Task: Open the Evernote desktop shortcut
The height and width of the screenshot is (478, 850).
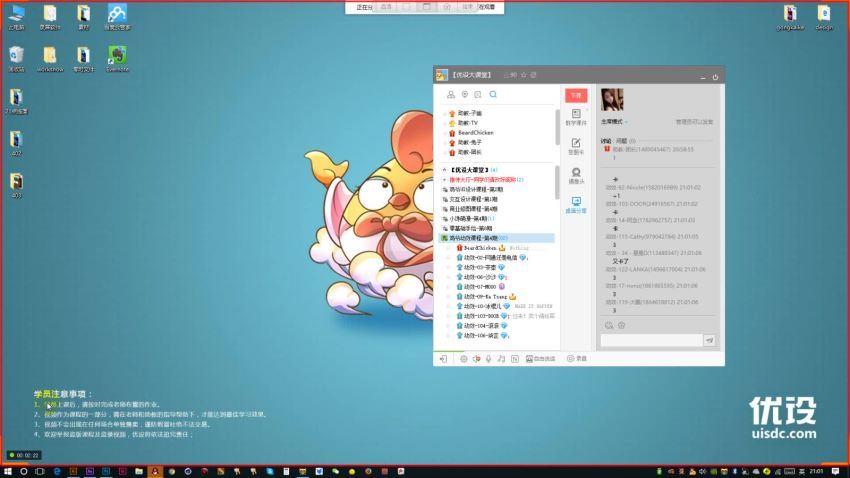Action: (x=117, y=59)
